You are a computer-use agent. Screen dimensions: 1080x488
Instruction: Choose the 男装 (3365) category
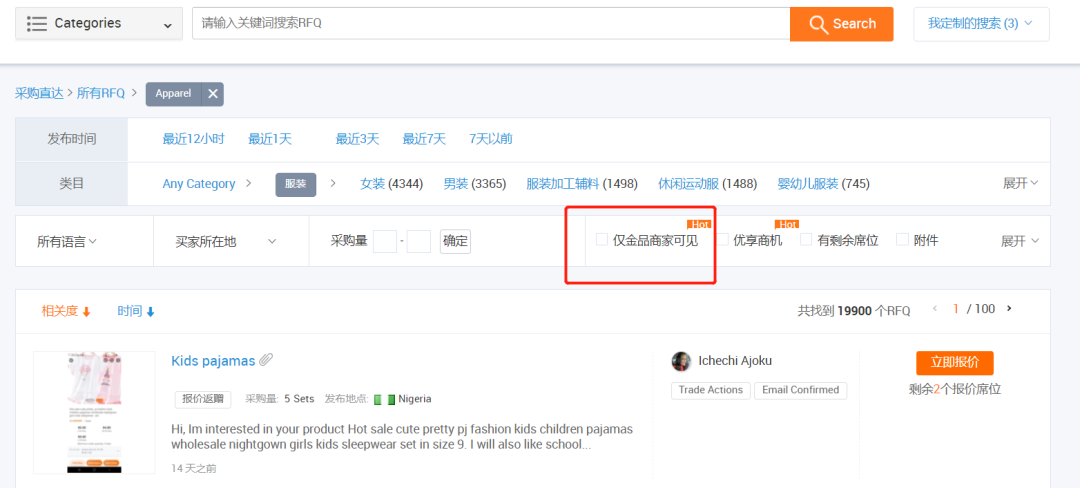point(475,184)
